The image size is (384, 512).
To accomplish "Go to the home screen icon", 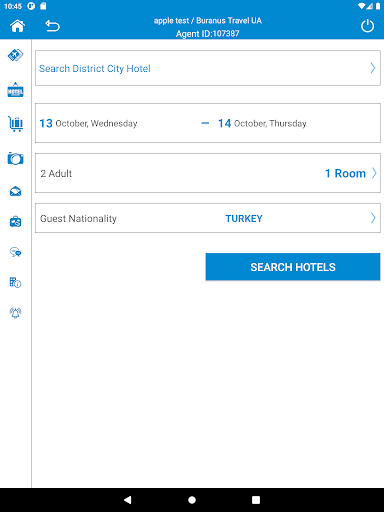I will pos(17,26).
